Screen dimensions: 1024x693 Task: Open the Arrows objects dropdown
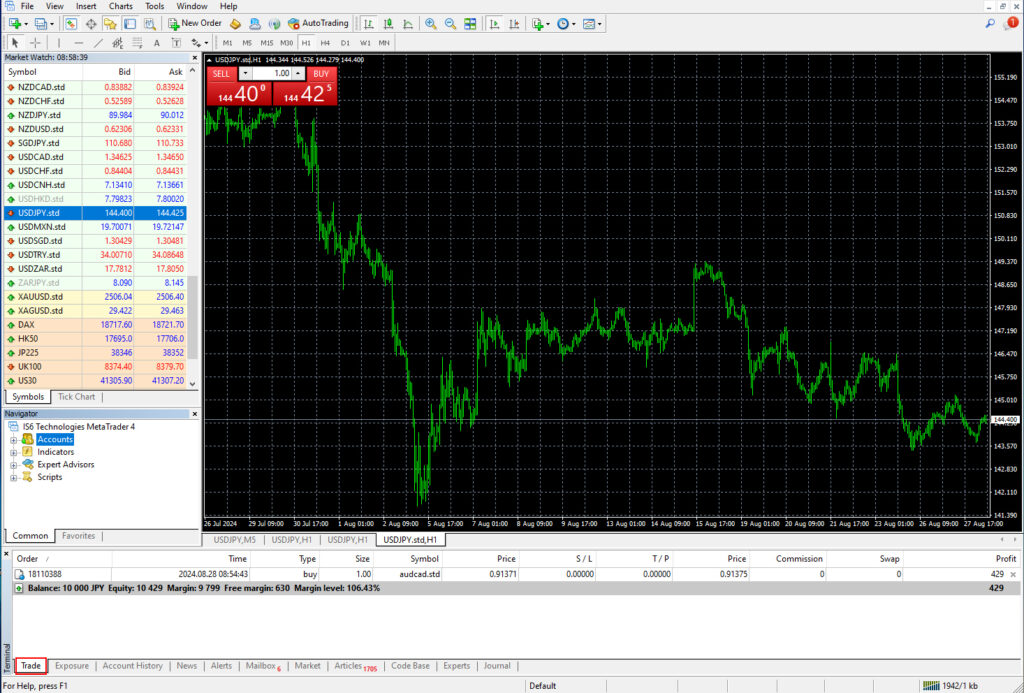(x=199, y=42)
